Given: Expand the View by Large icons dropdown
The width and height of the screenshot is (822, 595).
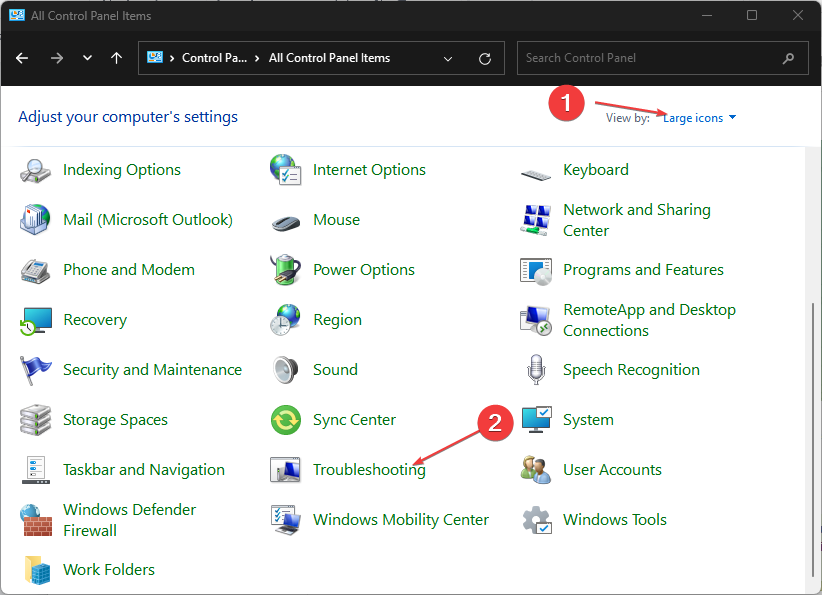Looking at the screenshot, I should 699,118.
